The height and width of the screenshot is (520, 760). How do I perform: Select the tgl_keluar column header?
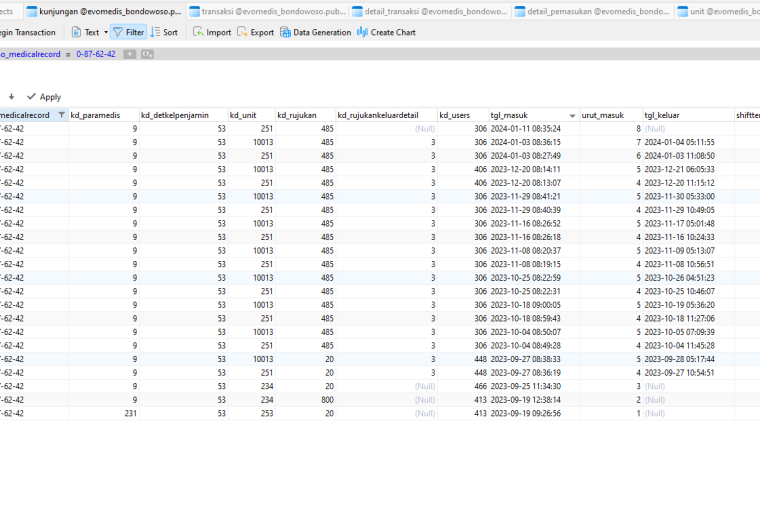[x=688, y=115]
